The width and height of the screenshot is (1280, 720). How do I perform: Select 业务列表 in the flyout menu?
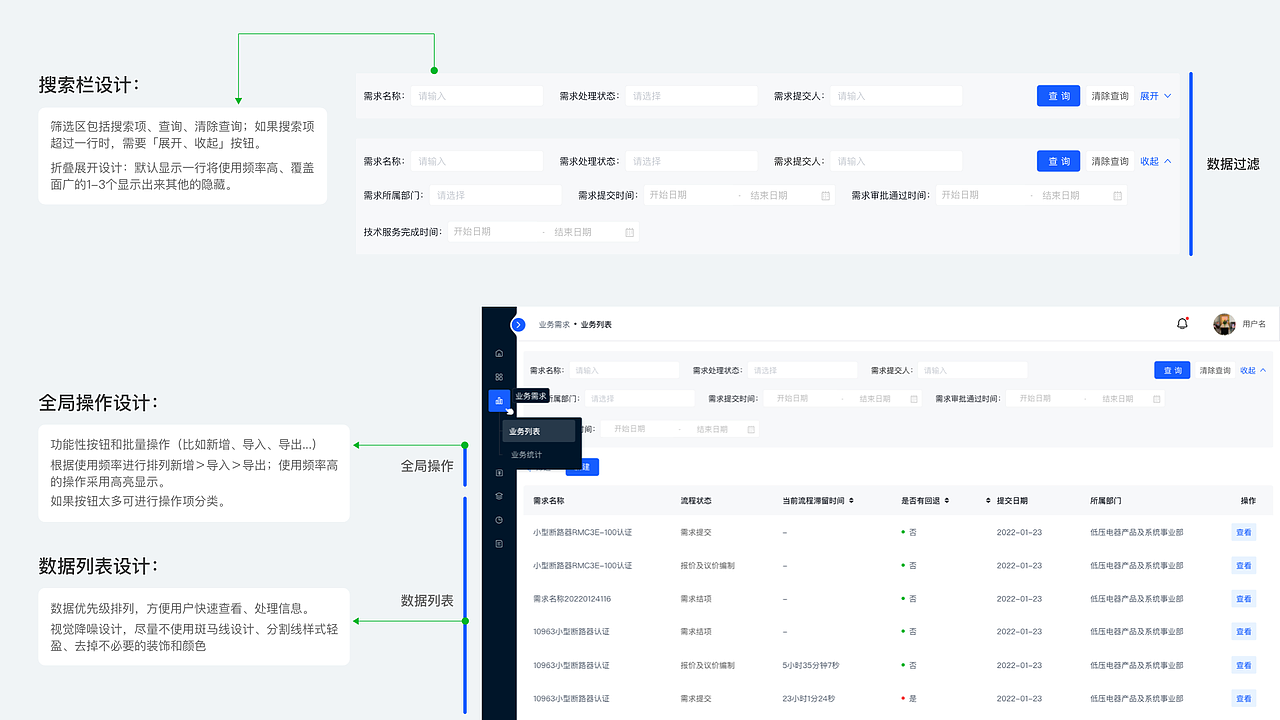coord(539,431)
